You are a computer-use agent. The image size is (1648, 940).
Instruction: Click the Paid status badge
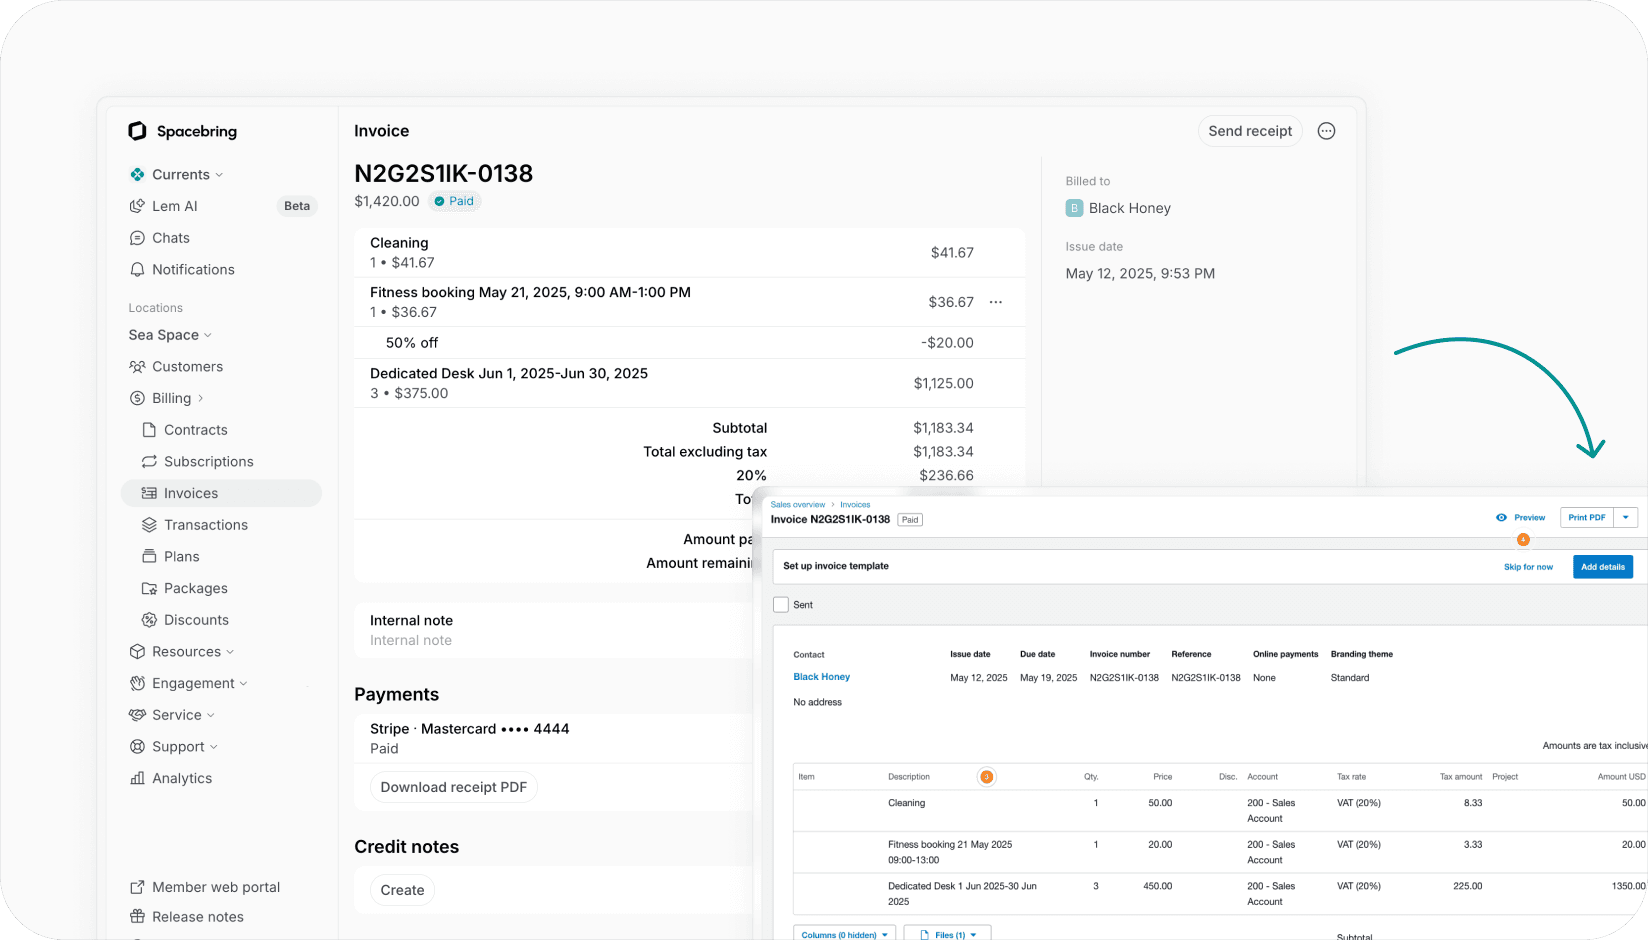pos(455,201)
